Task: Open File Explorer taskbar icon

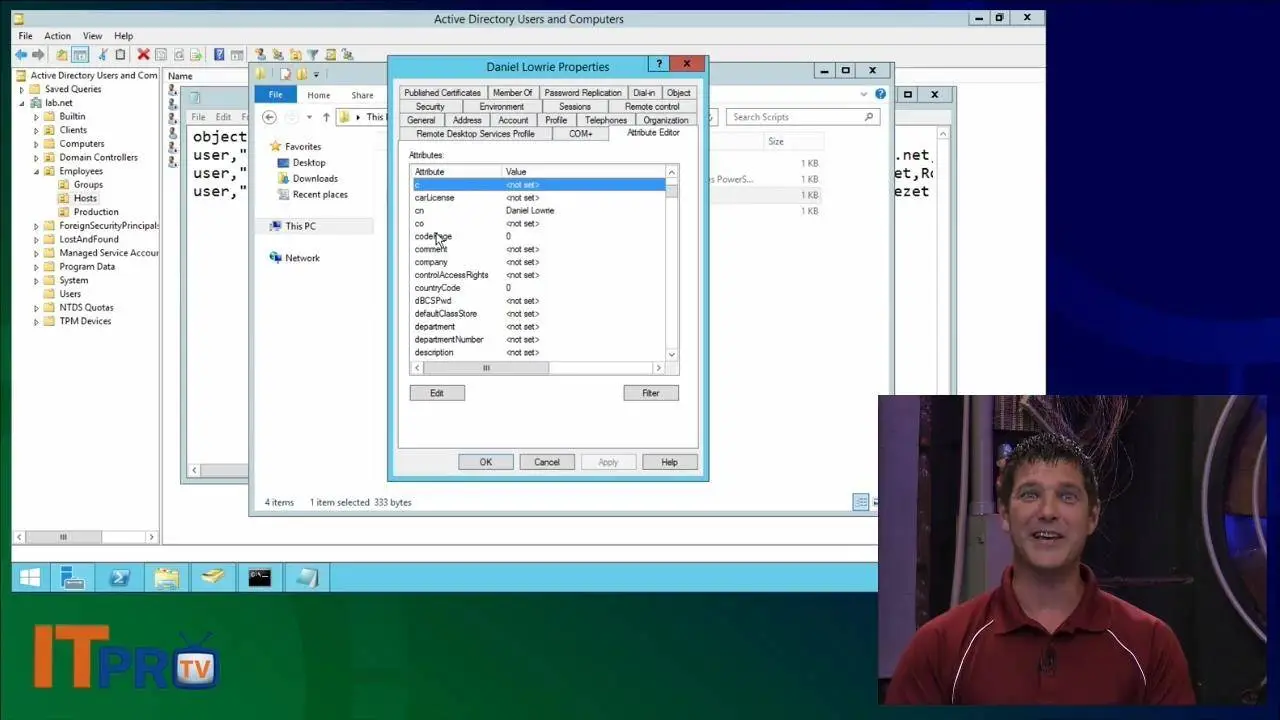Action: [167, 577]
